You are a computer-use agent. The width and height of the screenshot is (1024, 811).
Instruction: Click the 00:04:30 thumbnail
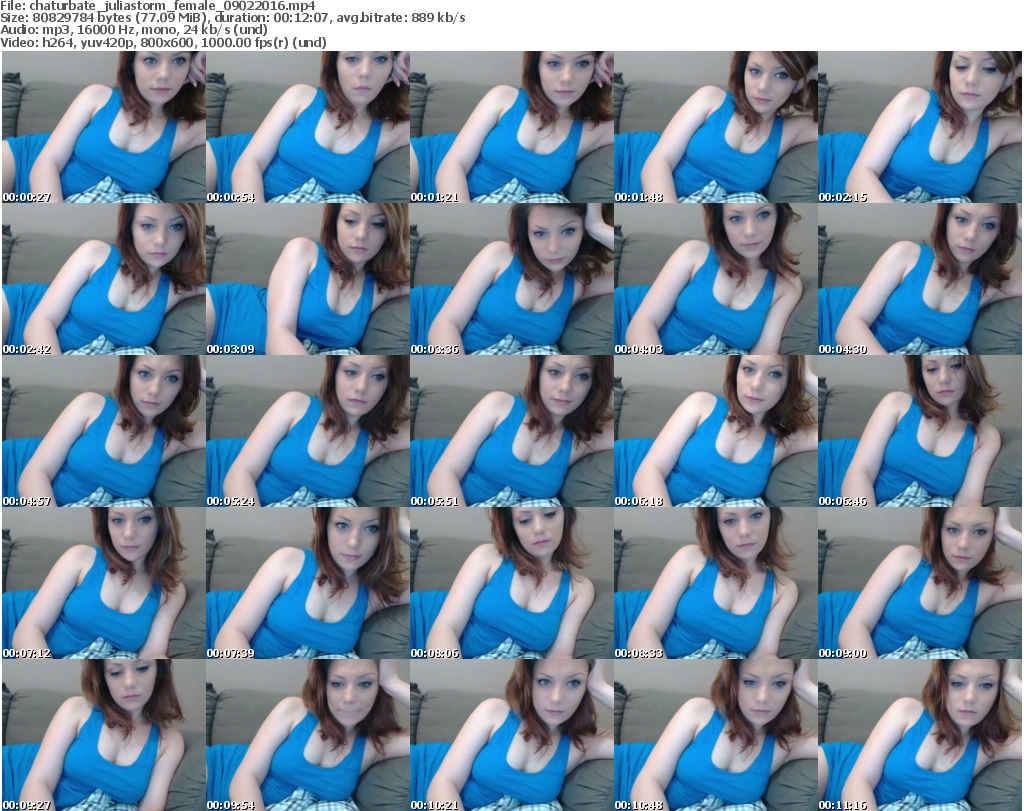click(x=920, y=279)
